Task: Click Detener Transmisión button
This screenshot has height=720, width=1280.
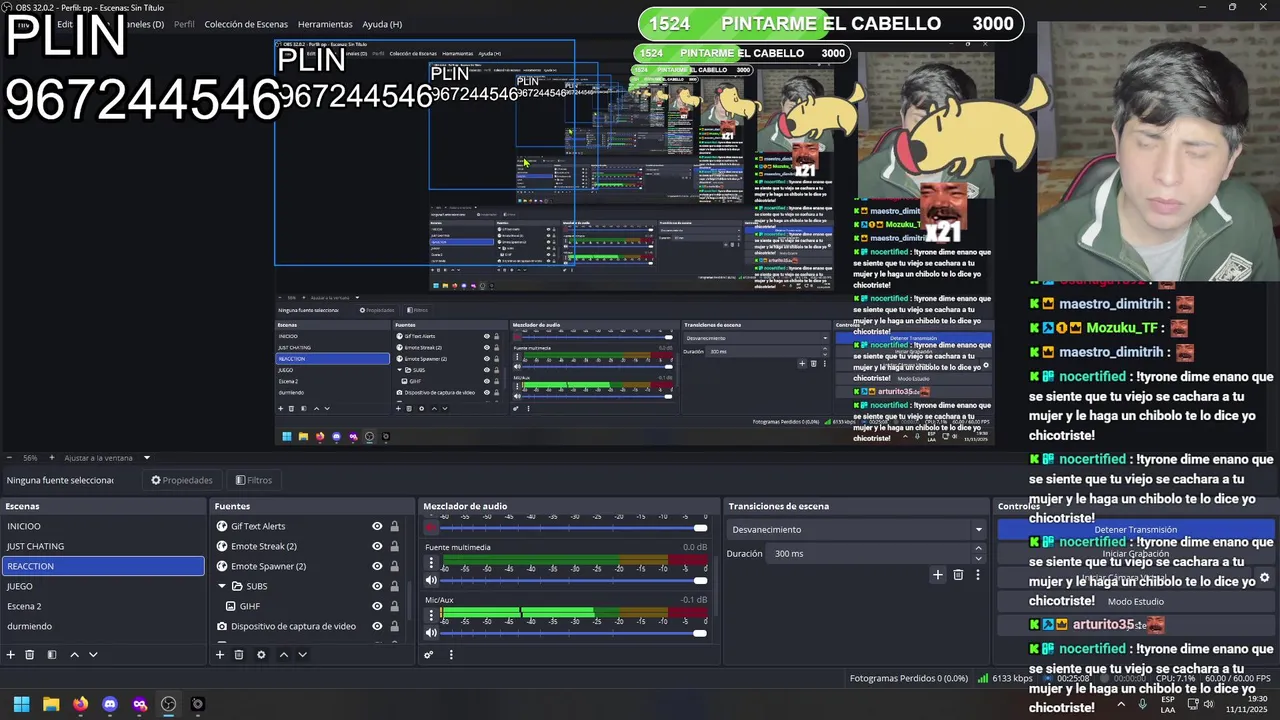Action: click(x=1136, y=530)
